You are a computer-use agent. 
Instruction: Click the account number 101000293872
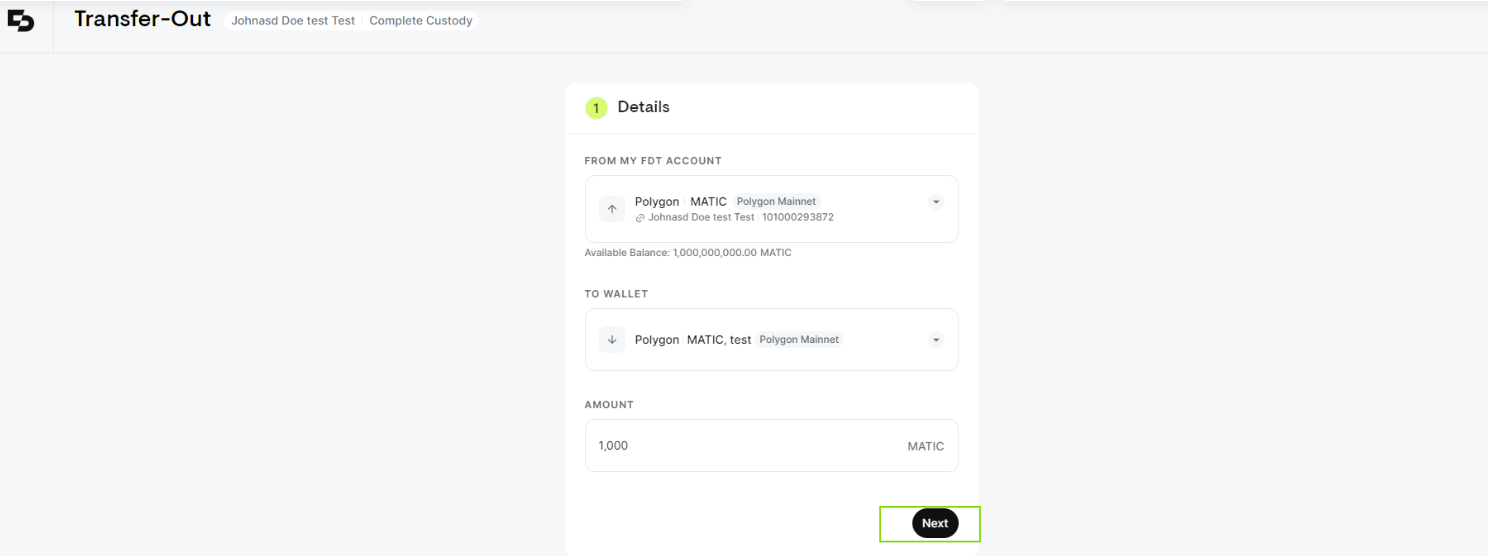798,217
